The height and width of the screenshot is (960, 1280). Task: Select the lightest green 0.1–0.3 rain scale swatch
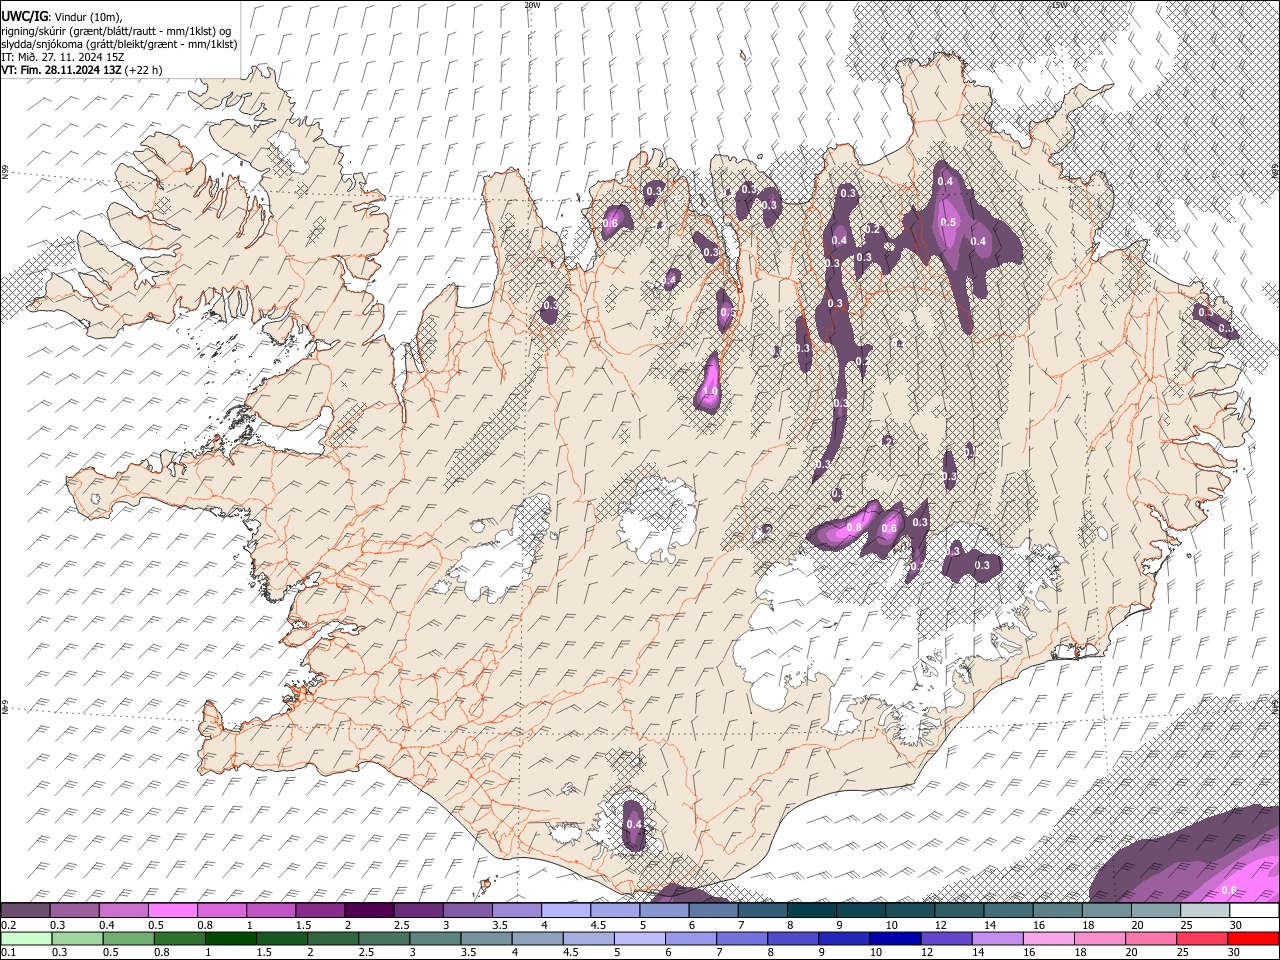pyautogui.click(x=26, y=938)
